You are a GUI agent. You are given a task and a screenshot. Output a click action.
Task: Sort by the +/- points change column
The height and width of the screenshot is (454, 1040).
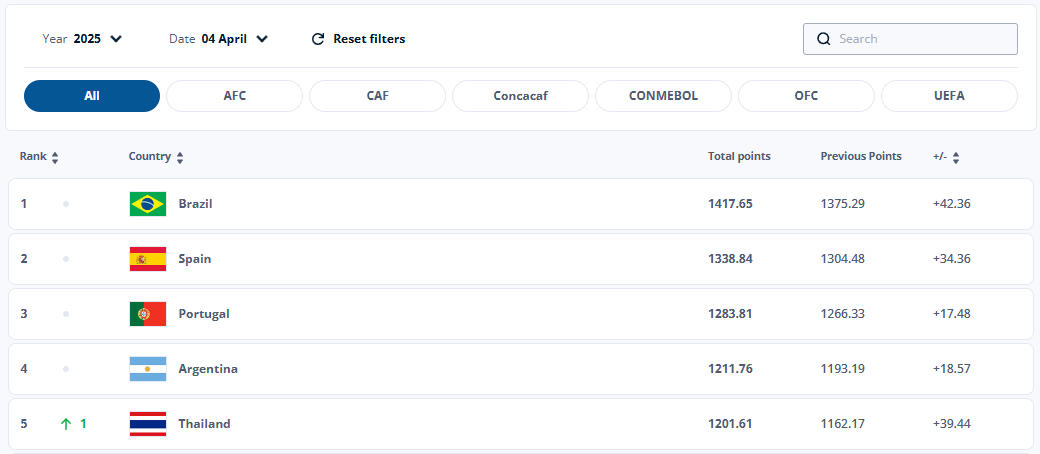click(956, 157)
